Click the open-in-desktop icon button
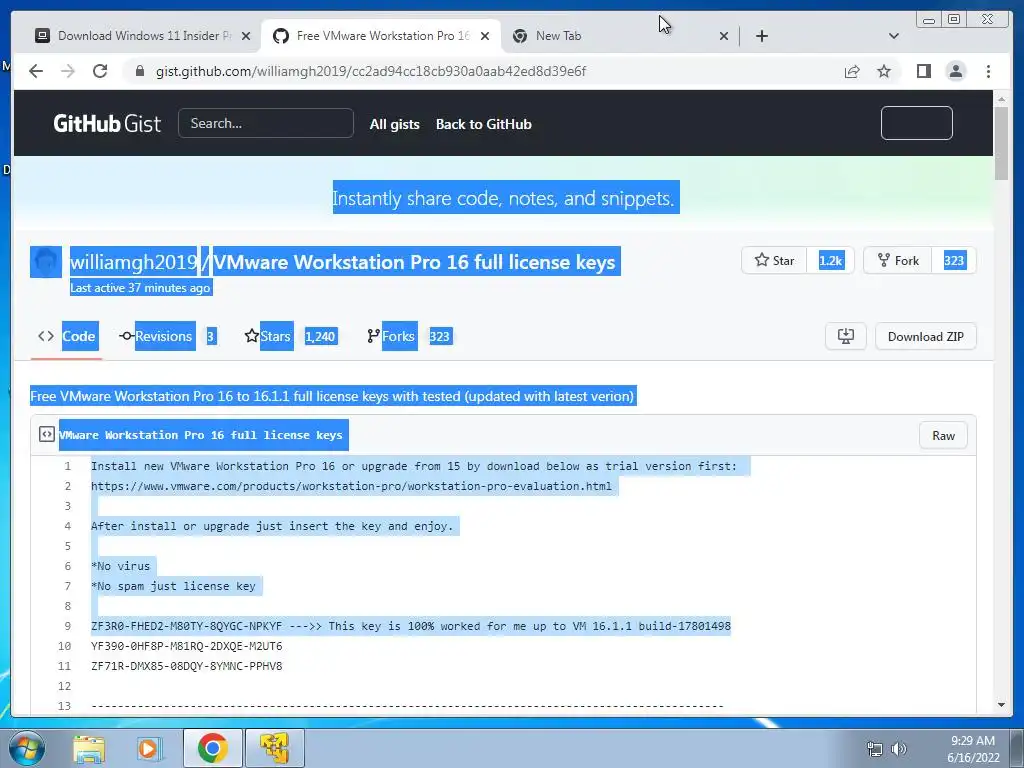This screenshot has width=1024, height=768. [x=846, y=336]
